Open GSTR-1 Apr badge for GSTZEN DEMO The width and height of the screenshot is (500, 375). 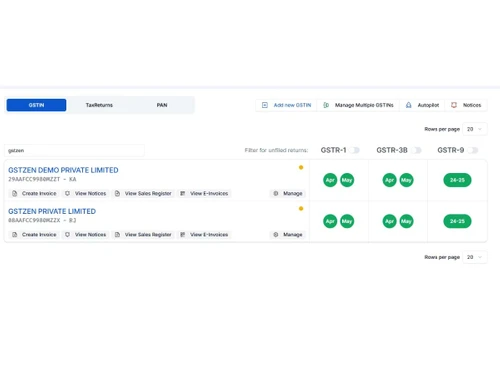(330, 180)
